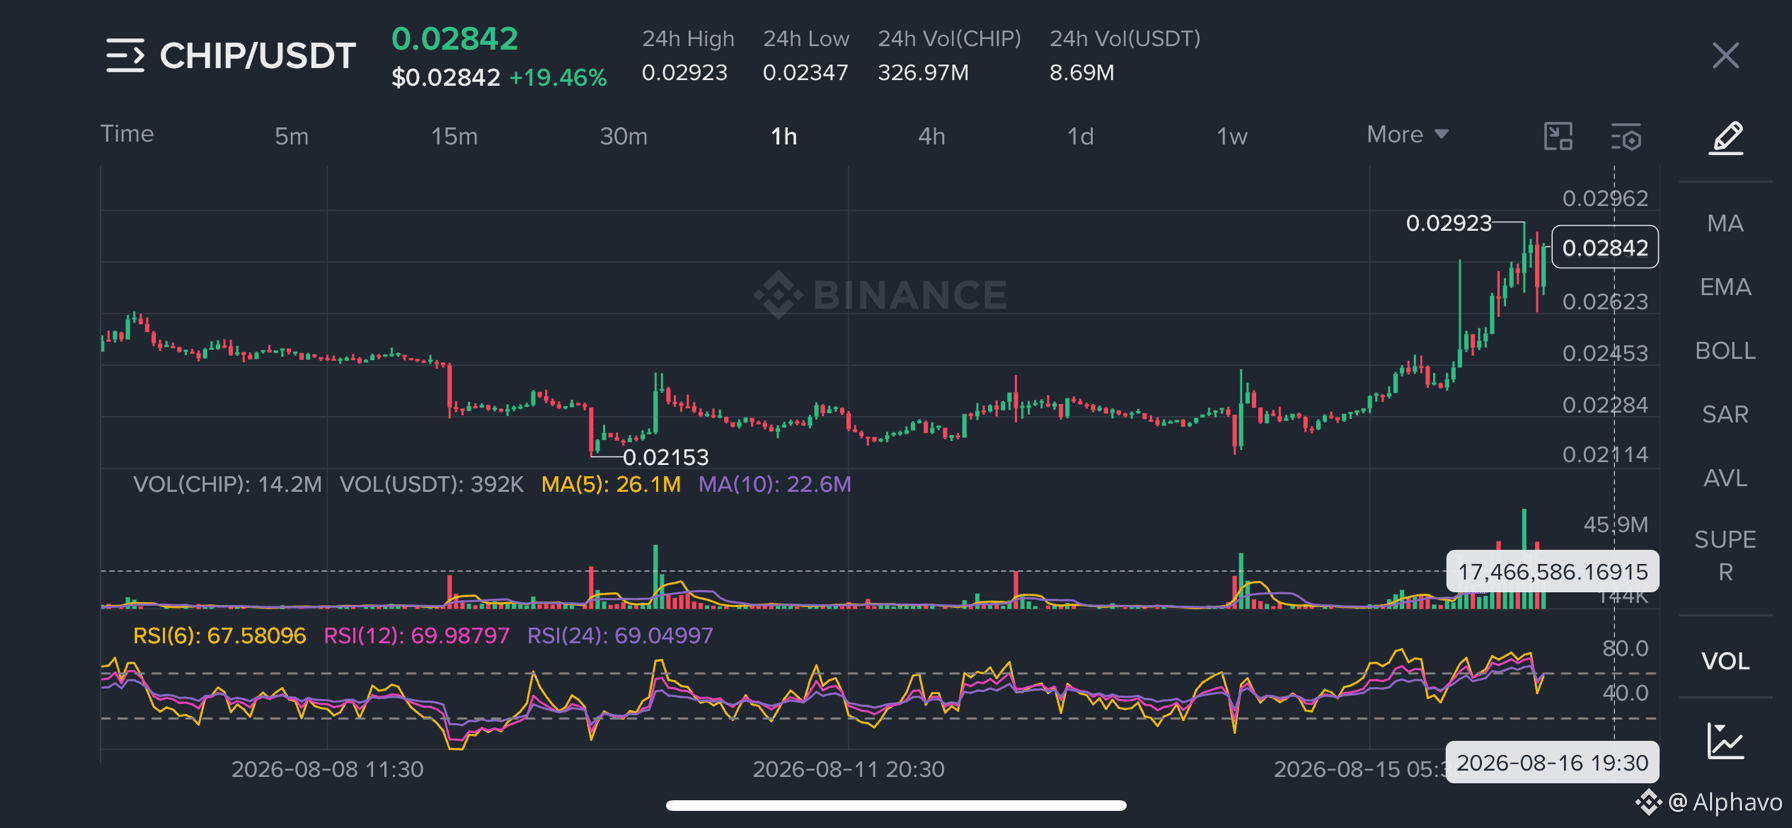Tap the CHIP/USDT pair title
The height and width of the screenshot is (828, 1792).
pyautogui.click(x=257, y=56)
